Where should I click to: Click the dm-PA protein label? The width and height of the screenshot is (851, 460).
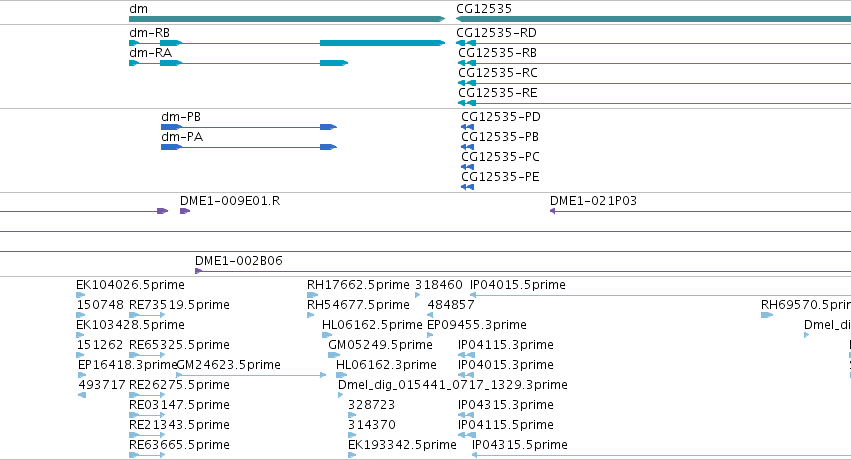[x=182, y=137]
